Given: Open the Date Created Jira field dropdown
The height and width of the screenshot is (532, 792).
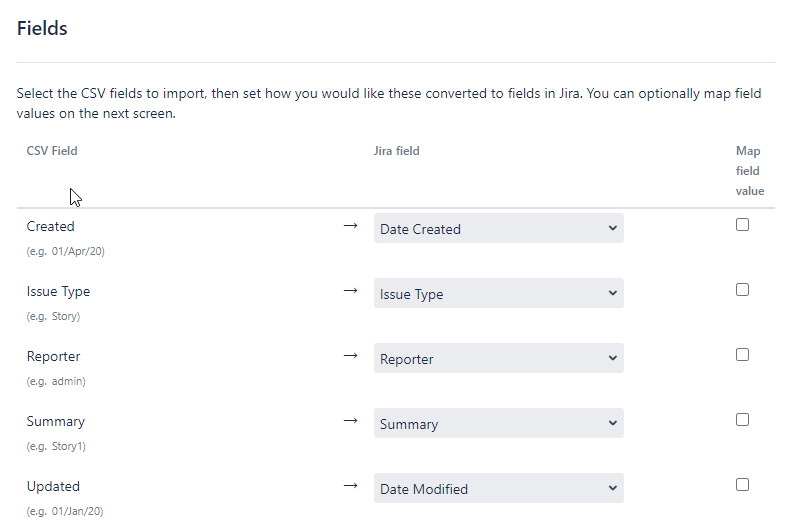Looking at the screenshot, I should (498, 229).
